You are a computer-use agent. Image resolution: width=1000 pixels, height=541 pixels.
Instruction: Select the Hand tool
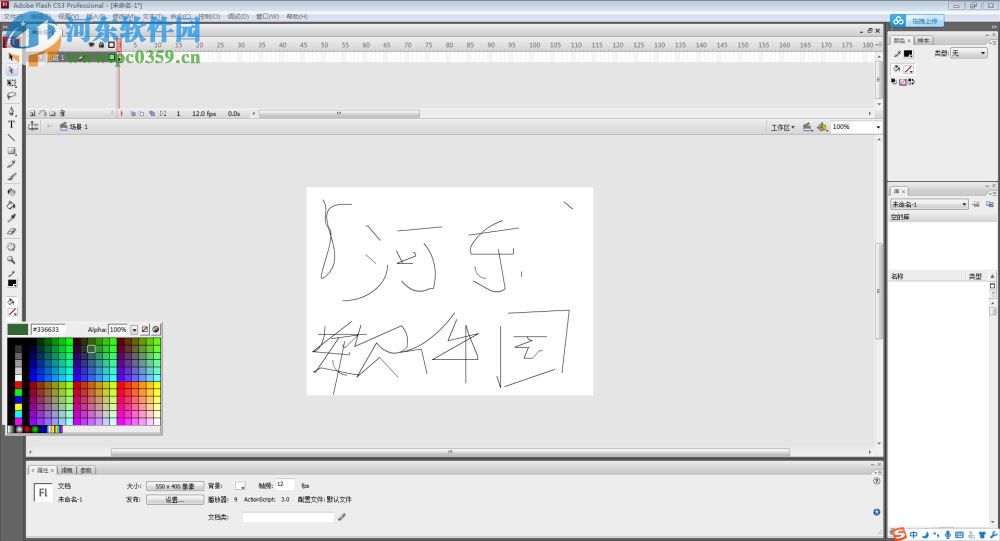pyautogui.click(x=11, y=247)
